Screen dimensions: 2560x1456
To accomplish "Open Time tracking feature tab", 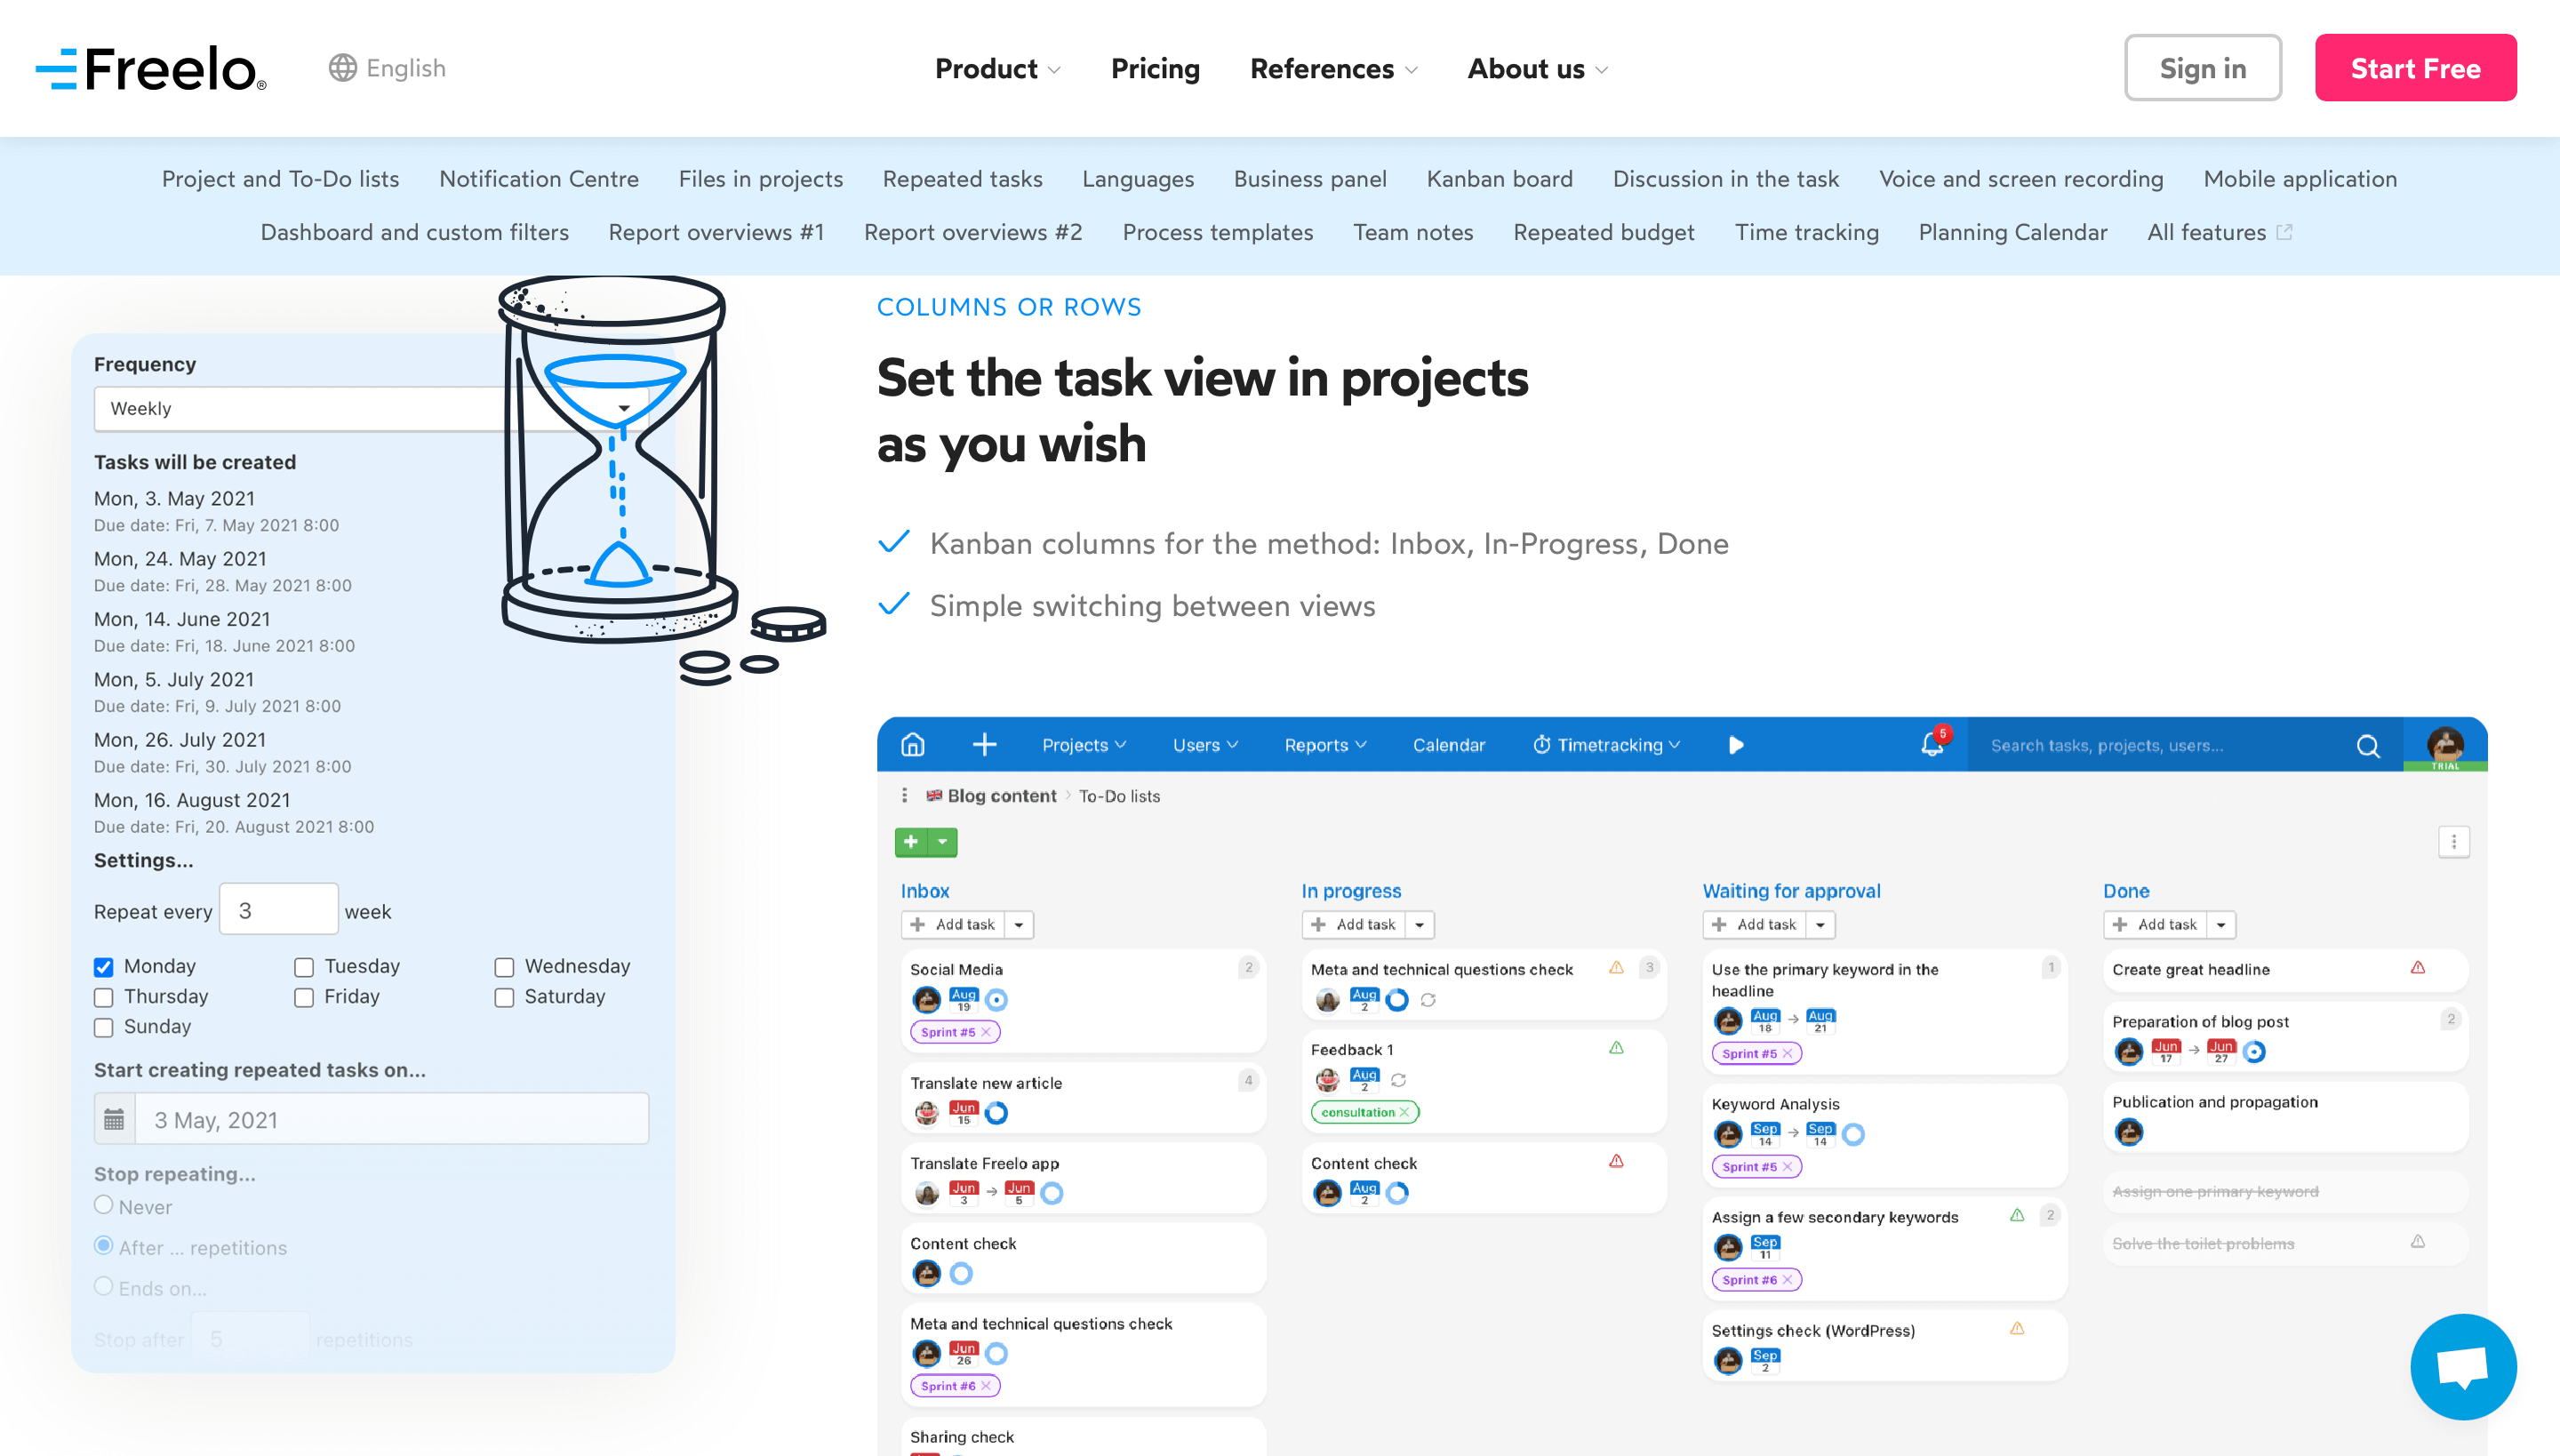I will pyautogui.click(x=1806, y=232).
